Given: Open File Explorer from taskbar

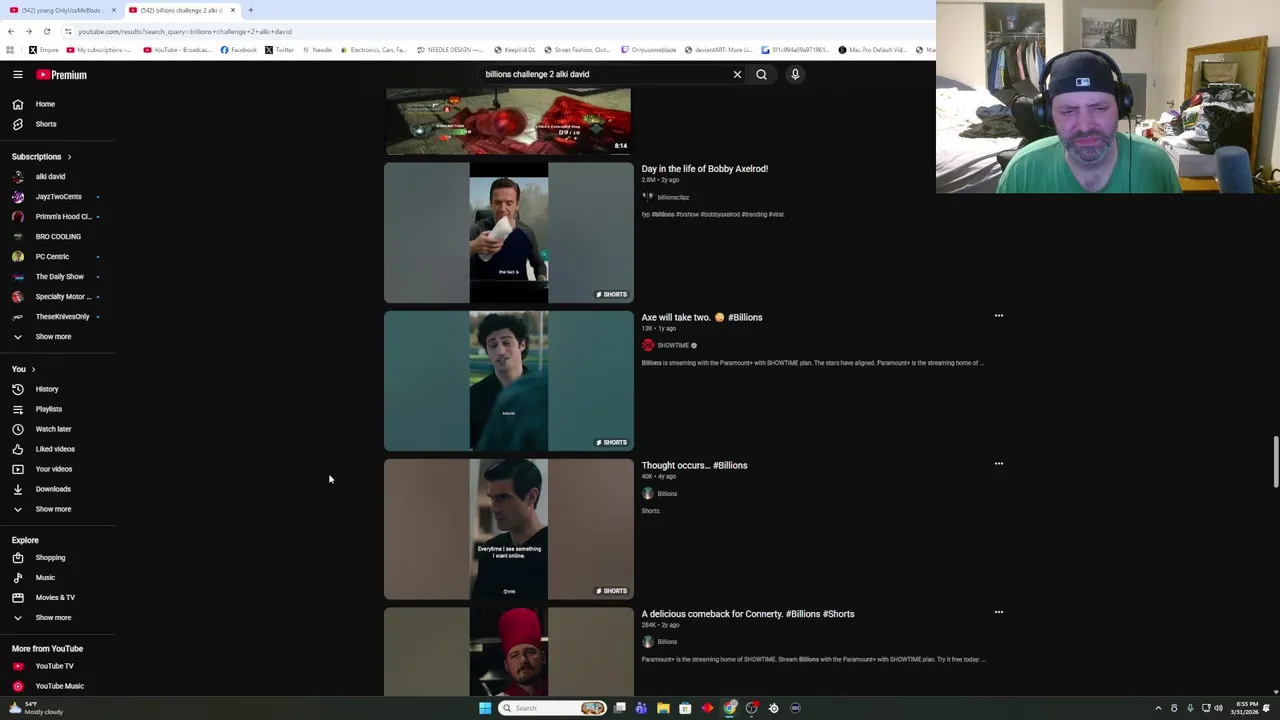Looking at the screenshot, I should tap(663, 708).
